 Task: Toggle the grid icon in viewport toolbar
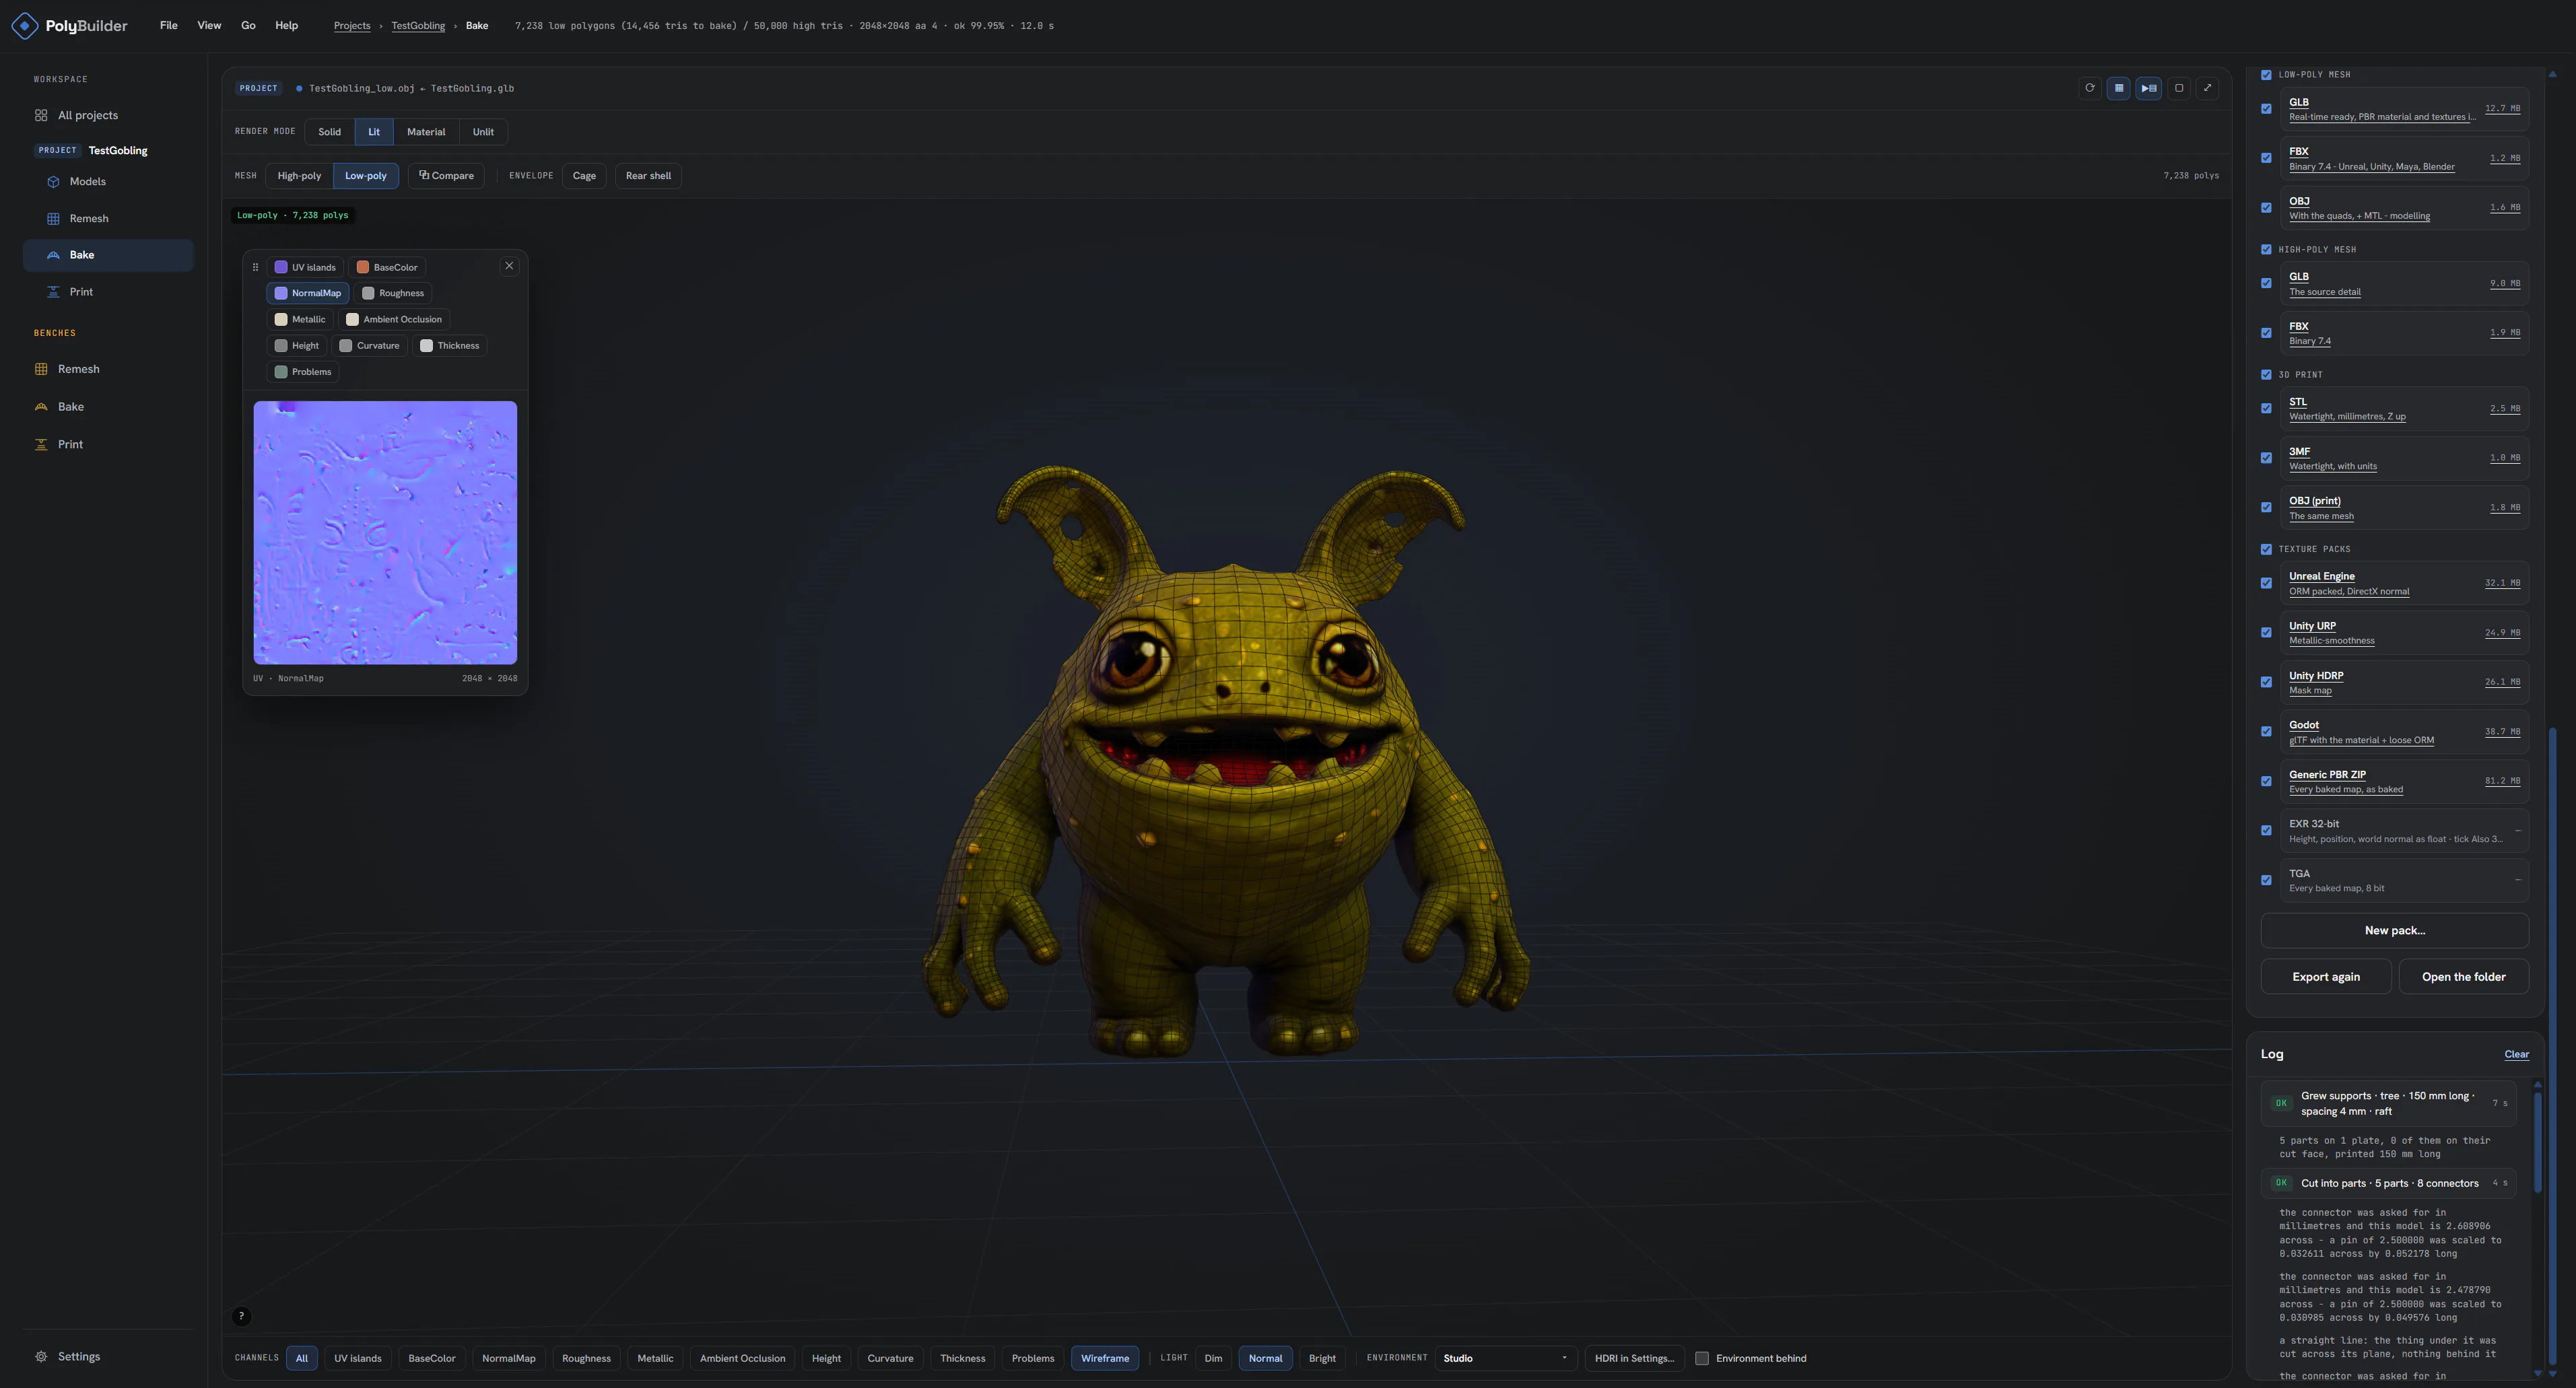[2118, 88]
